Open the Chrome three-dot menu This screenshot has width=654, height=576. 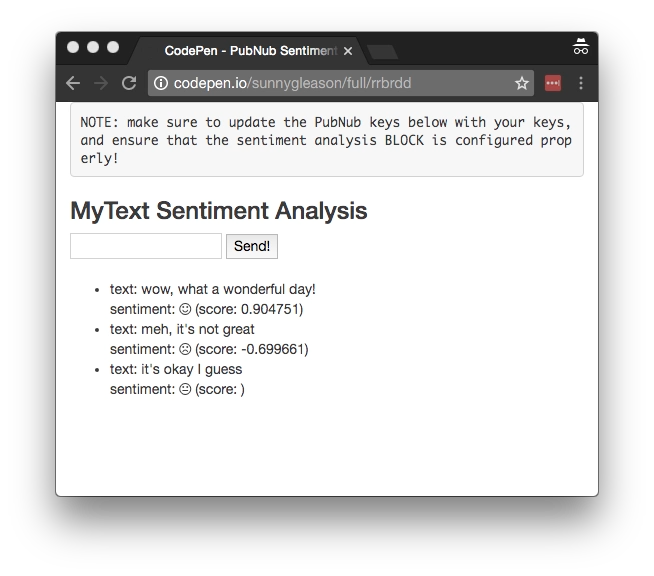(581, 83)
